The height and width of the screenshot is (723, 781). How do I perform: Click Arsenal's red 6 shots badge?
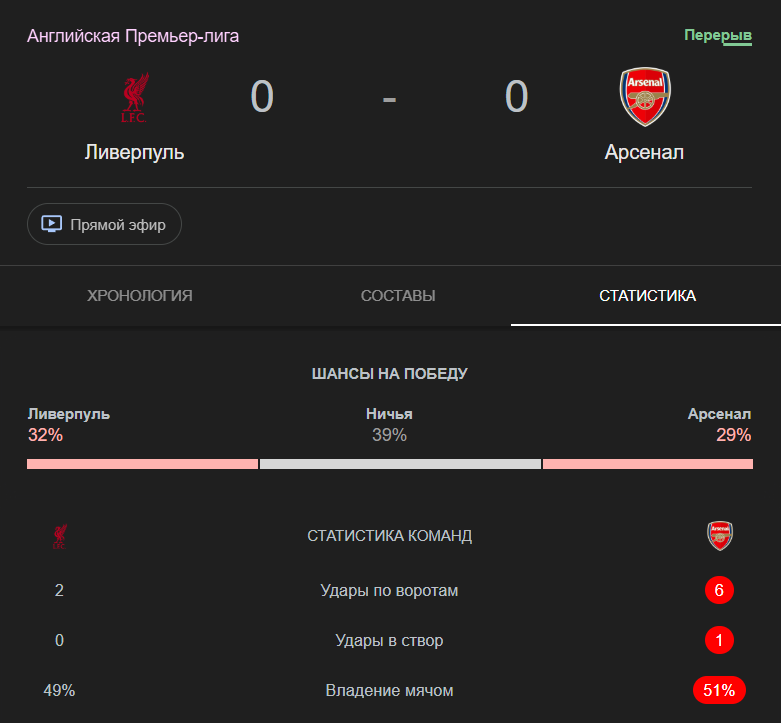pyautogui.click(x=719, y=590)
